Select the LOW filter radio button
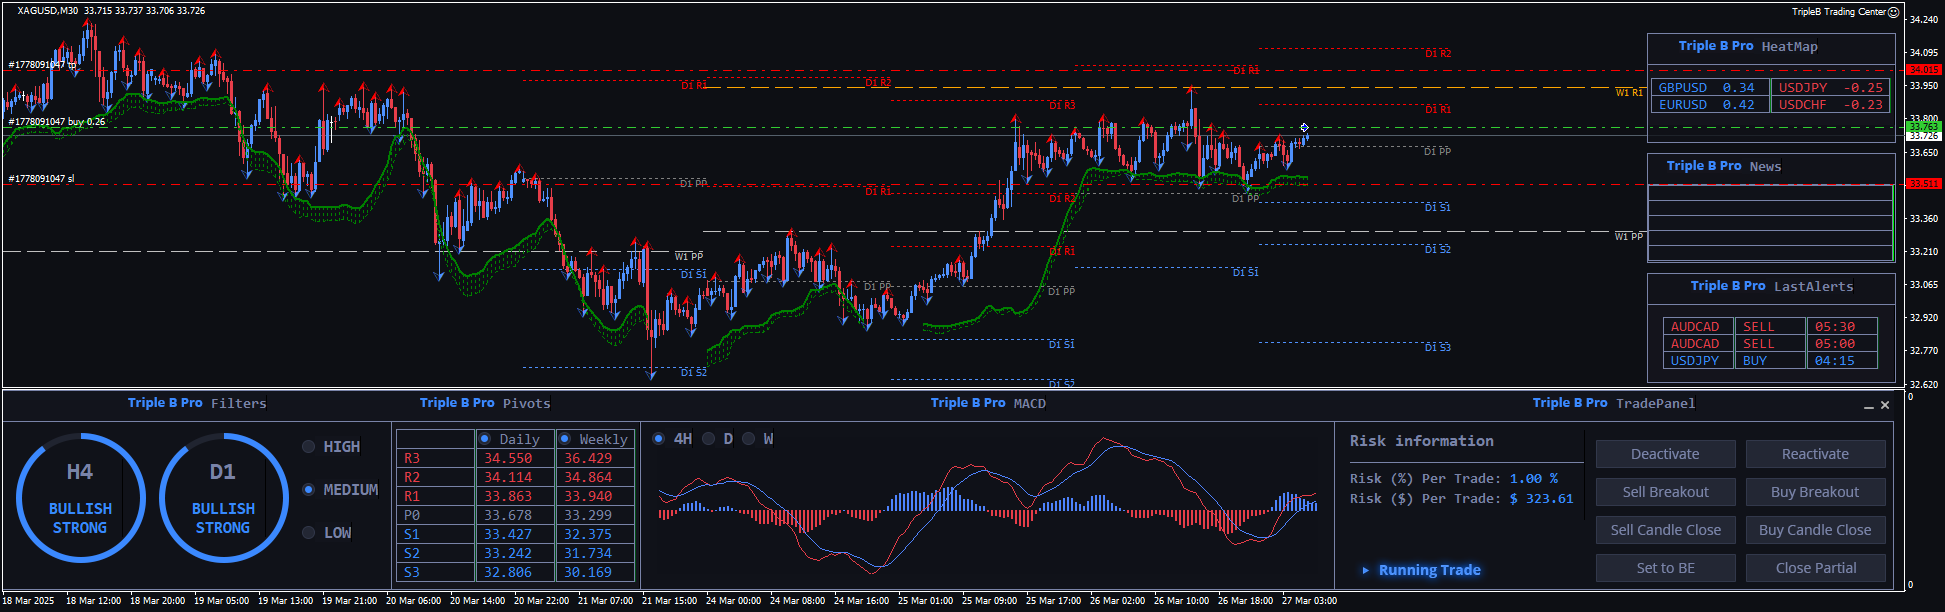1945x612 pixels. [309, 533]
